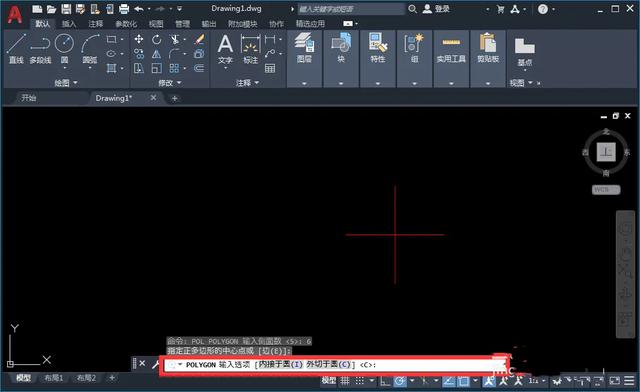
Task: Expand the Draw (绘图) panel
Action: tap(66, 83)
